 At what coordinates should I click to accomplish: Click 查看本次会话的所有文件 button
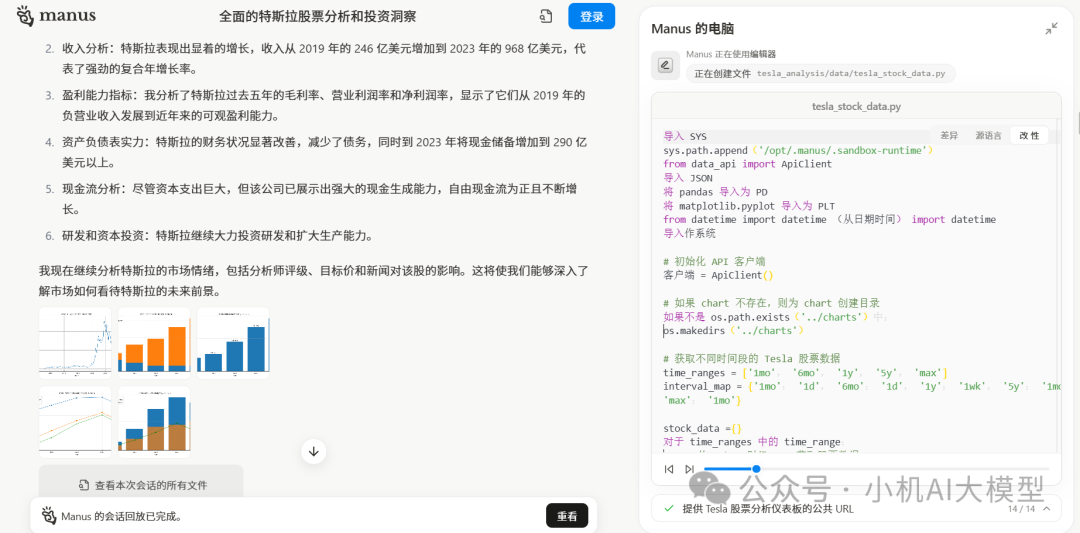141,485
